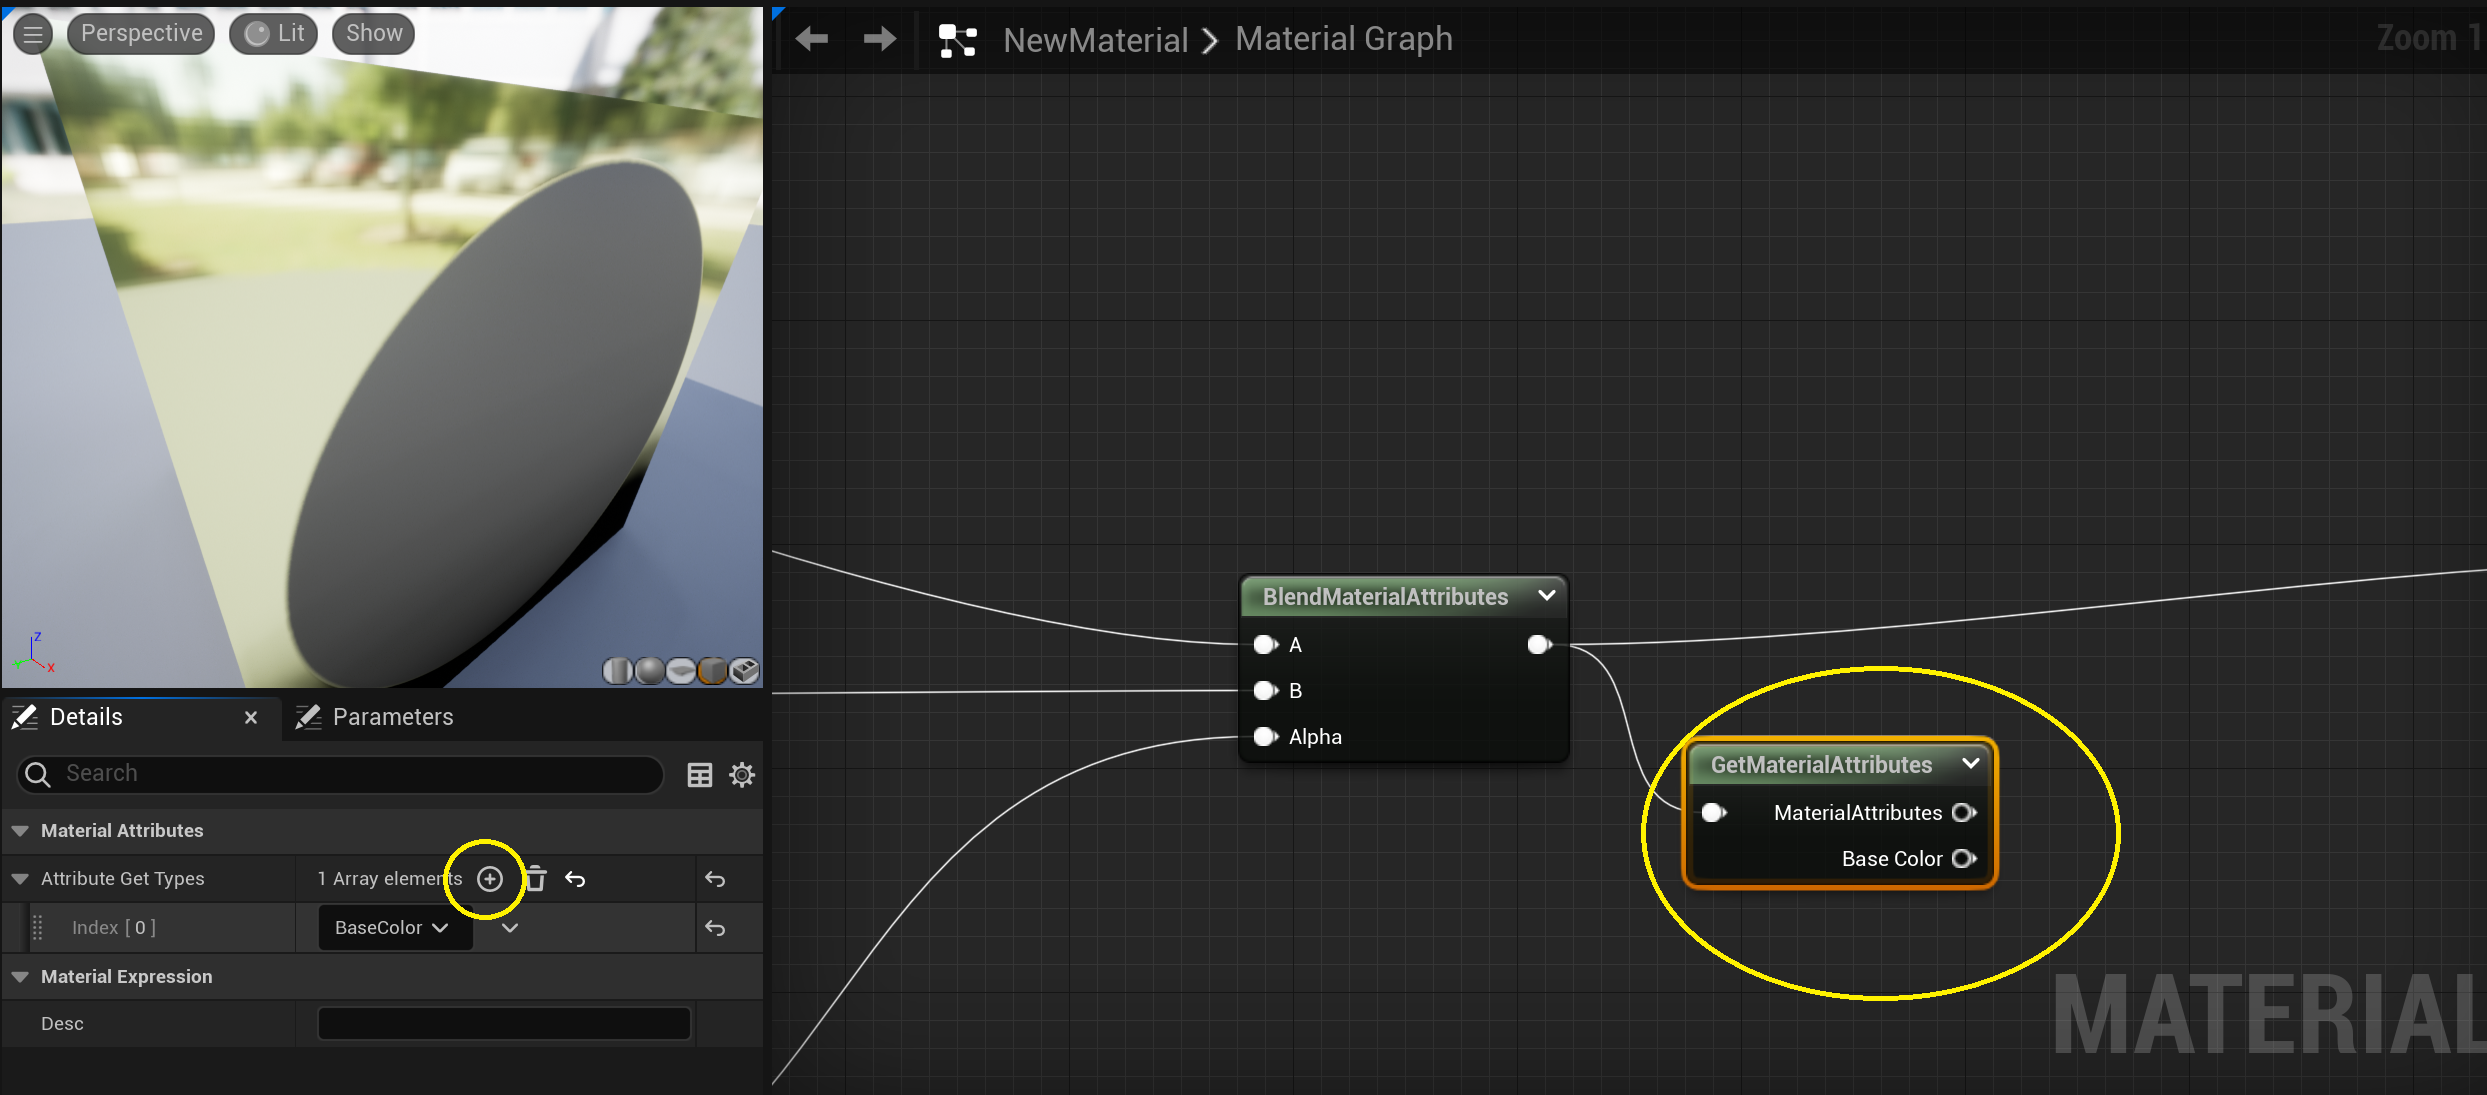Navigate back in material graph history
The image size is (2487, 1095).
coord(812,39)
